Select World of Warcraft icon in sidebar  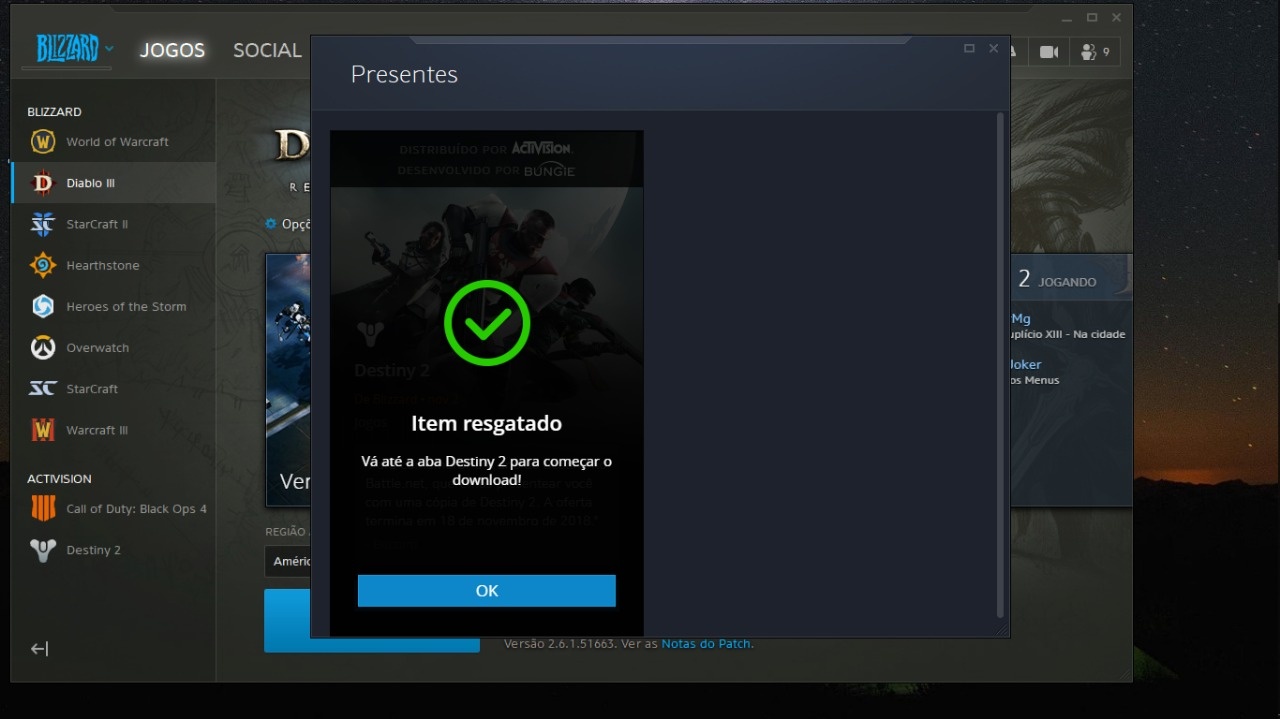click(43, 142)
